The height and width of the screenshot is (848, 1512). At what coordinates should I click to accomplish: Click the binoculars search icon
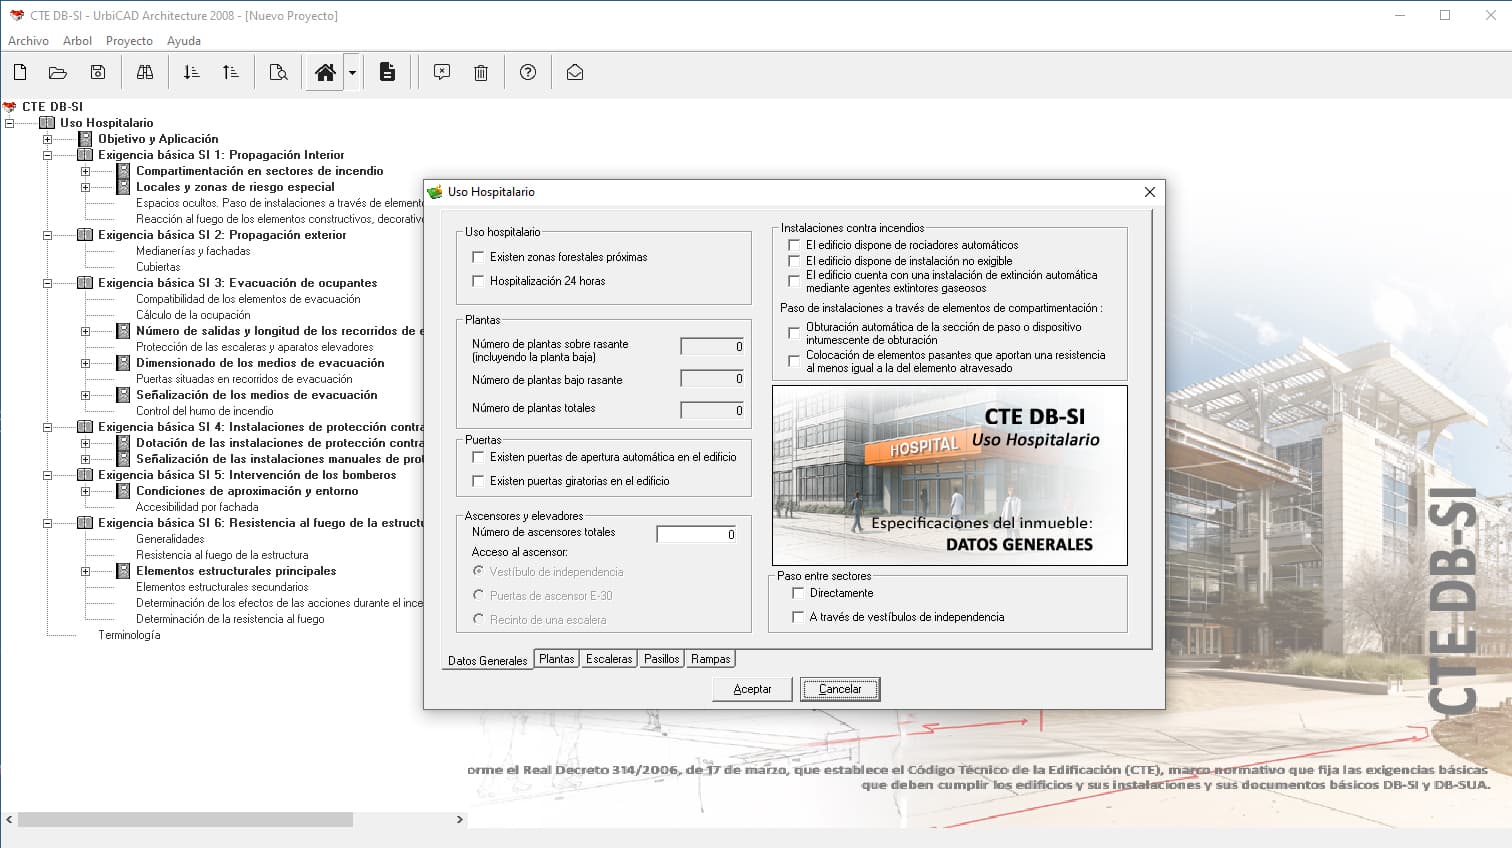click(145, 72)
